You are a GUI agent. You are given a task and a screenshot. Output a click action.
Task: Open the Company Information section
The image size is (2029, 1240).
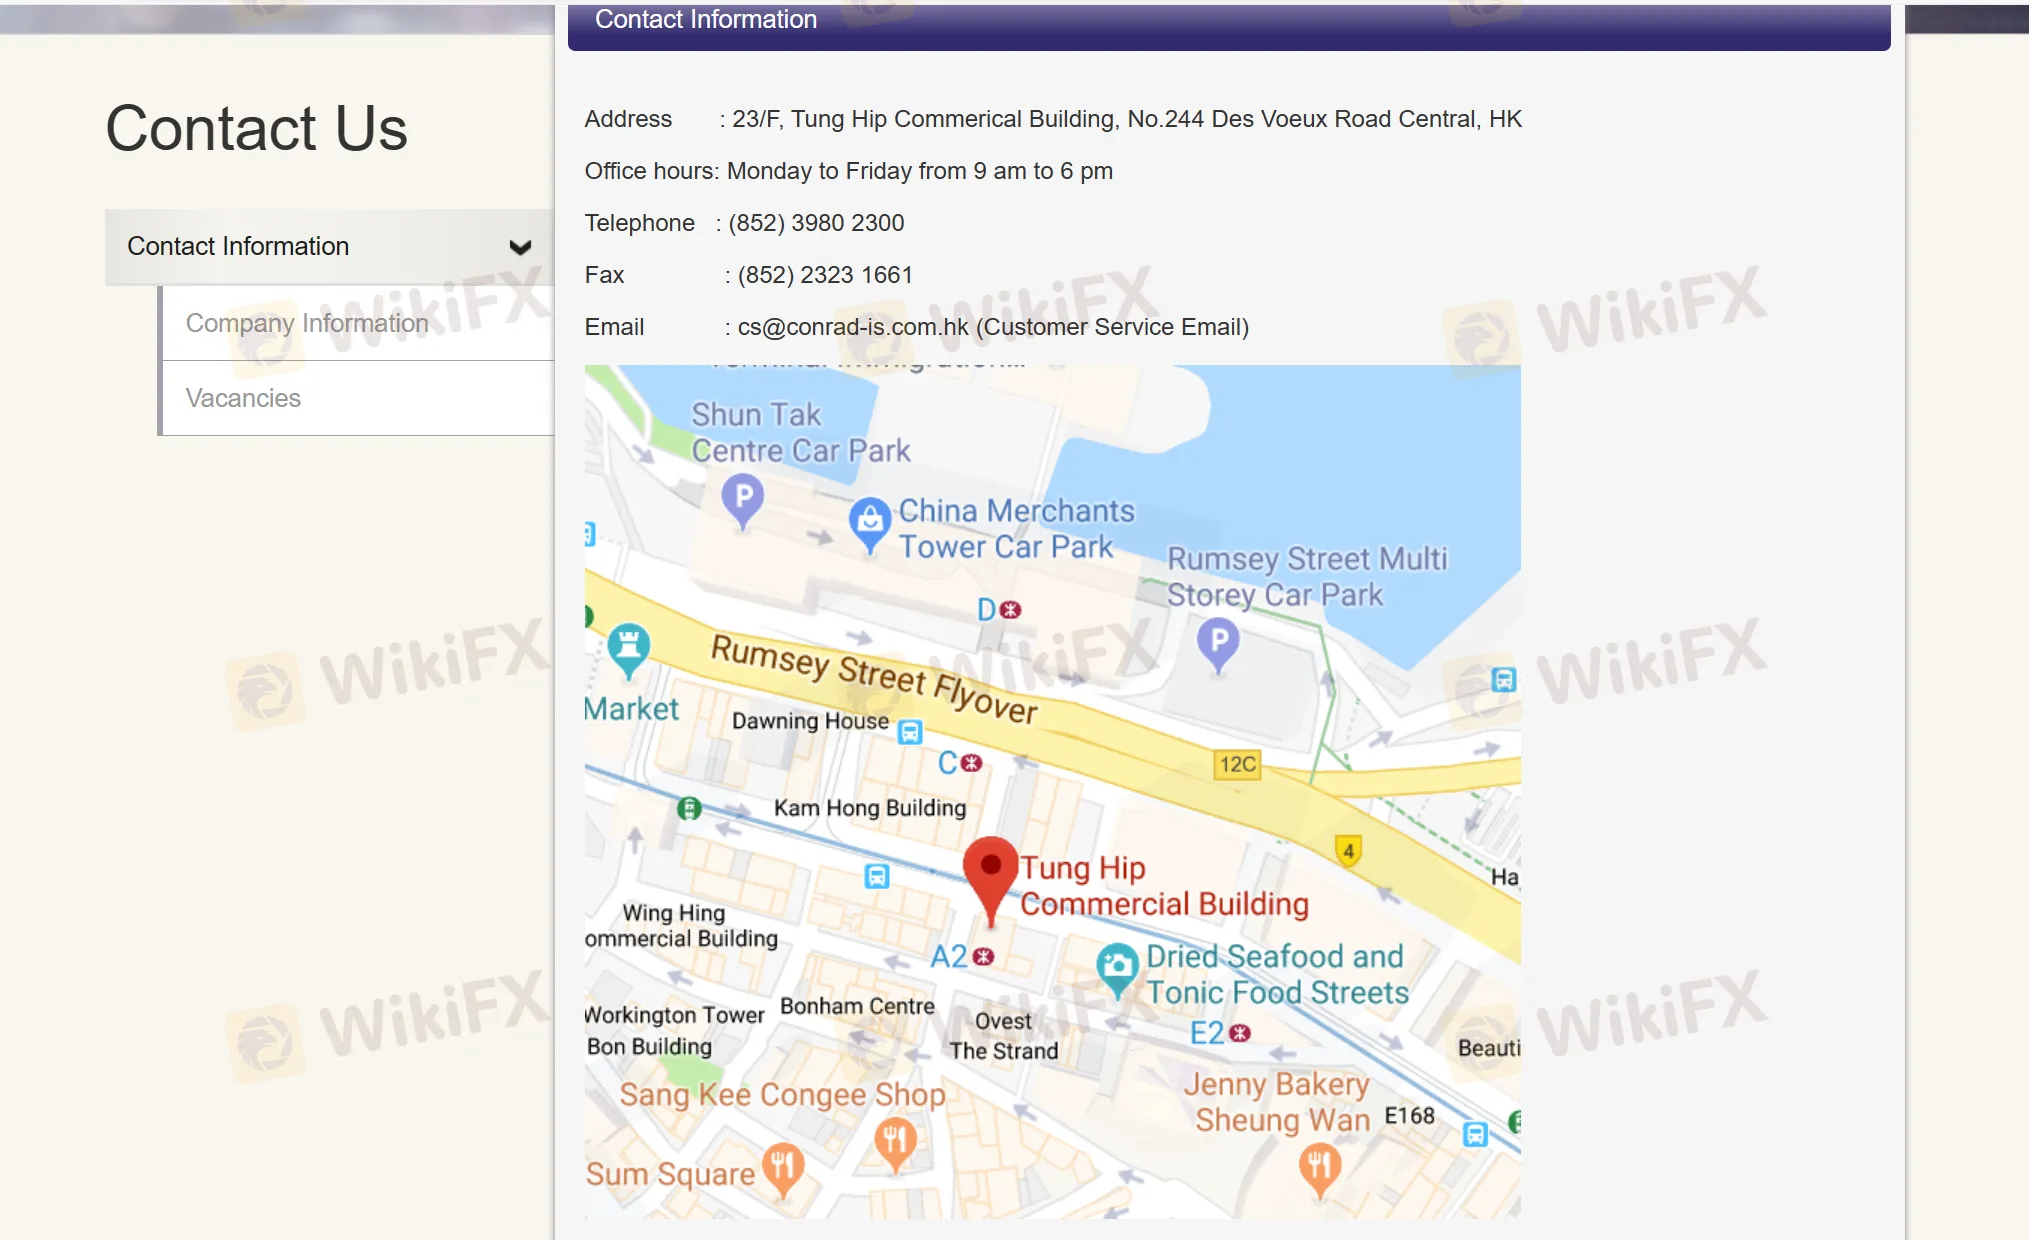tap(306, 322)
